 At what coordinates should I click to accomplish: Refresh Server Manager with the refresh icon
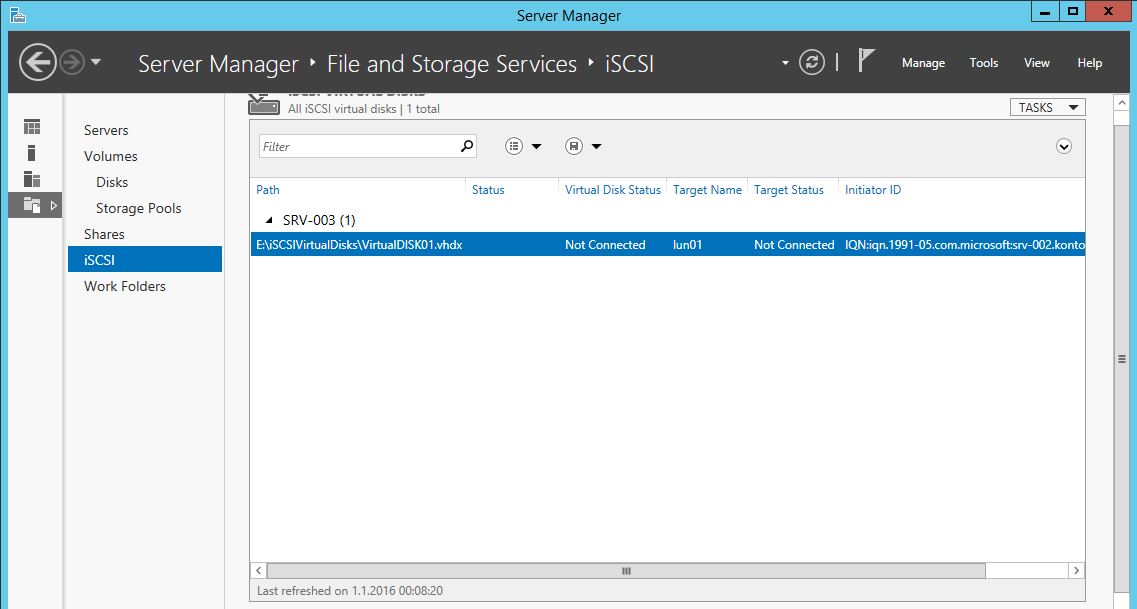point(812,62)
